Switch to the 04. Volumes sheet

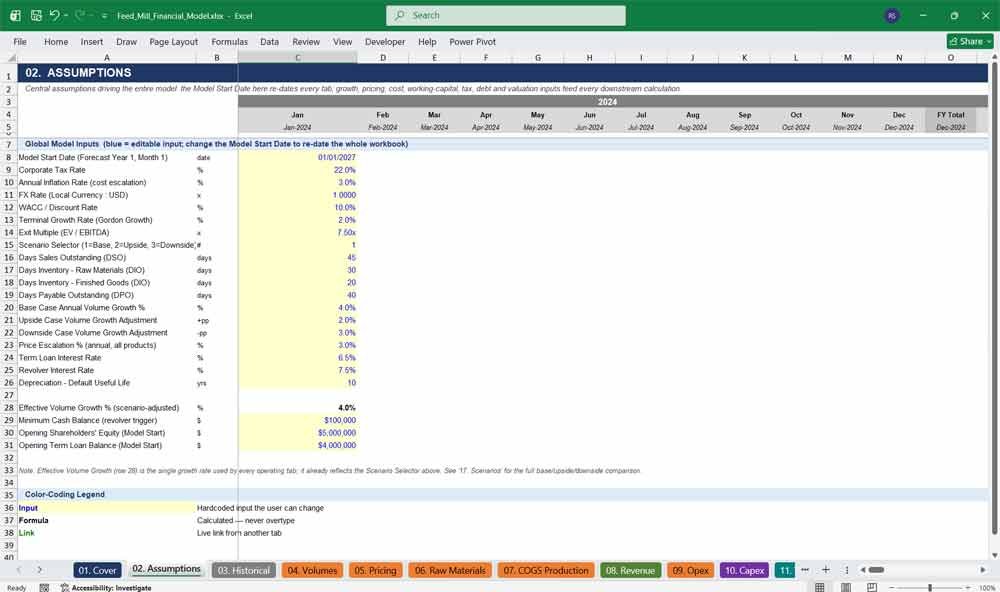pos(312,570)
